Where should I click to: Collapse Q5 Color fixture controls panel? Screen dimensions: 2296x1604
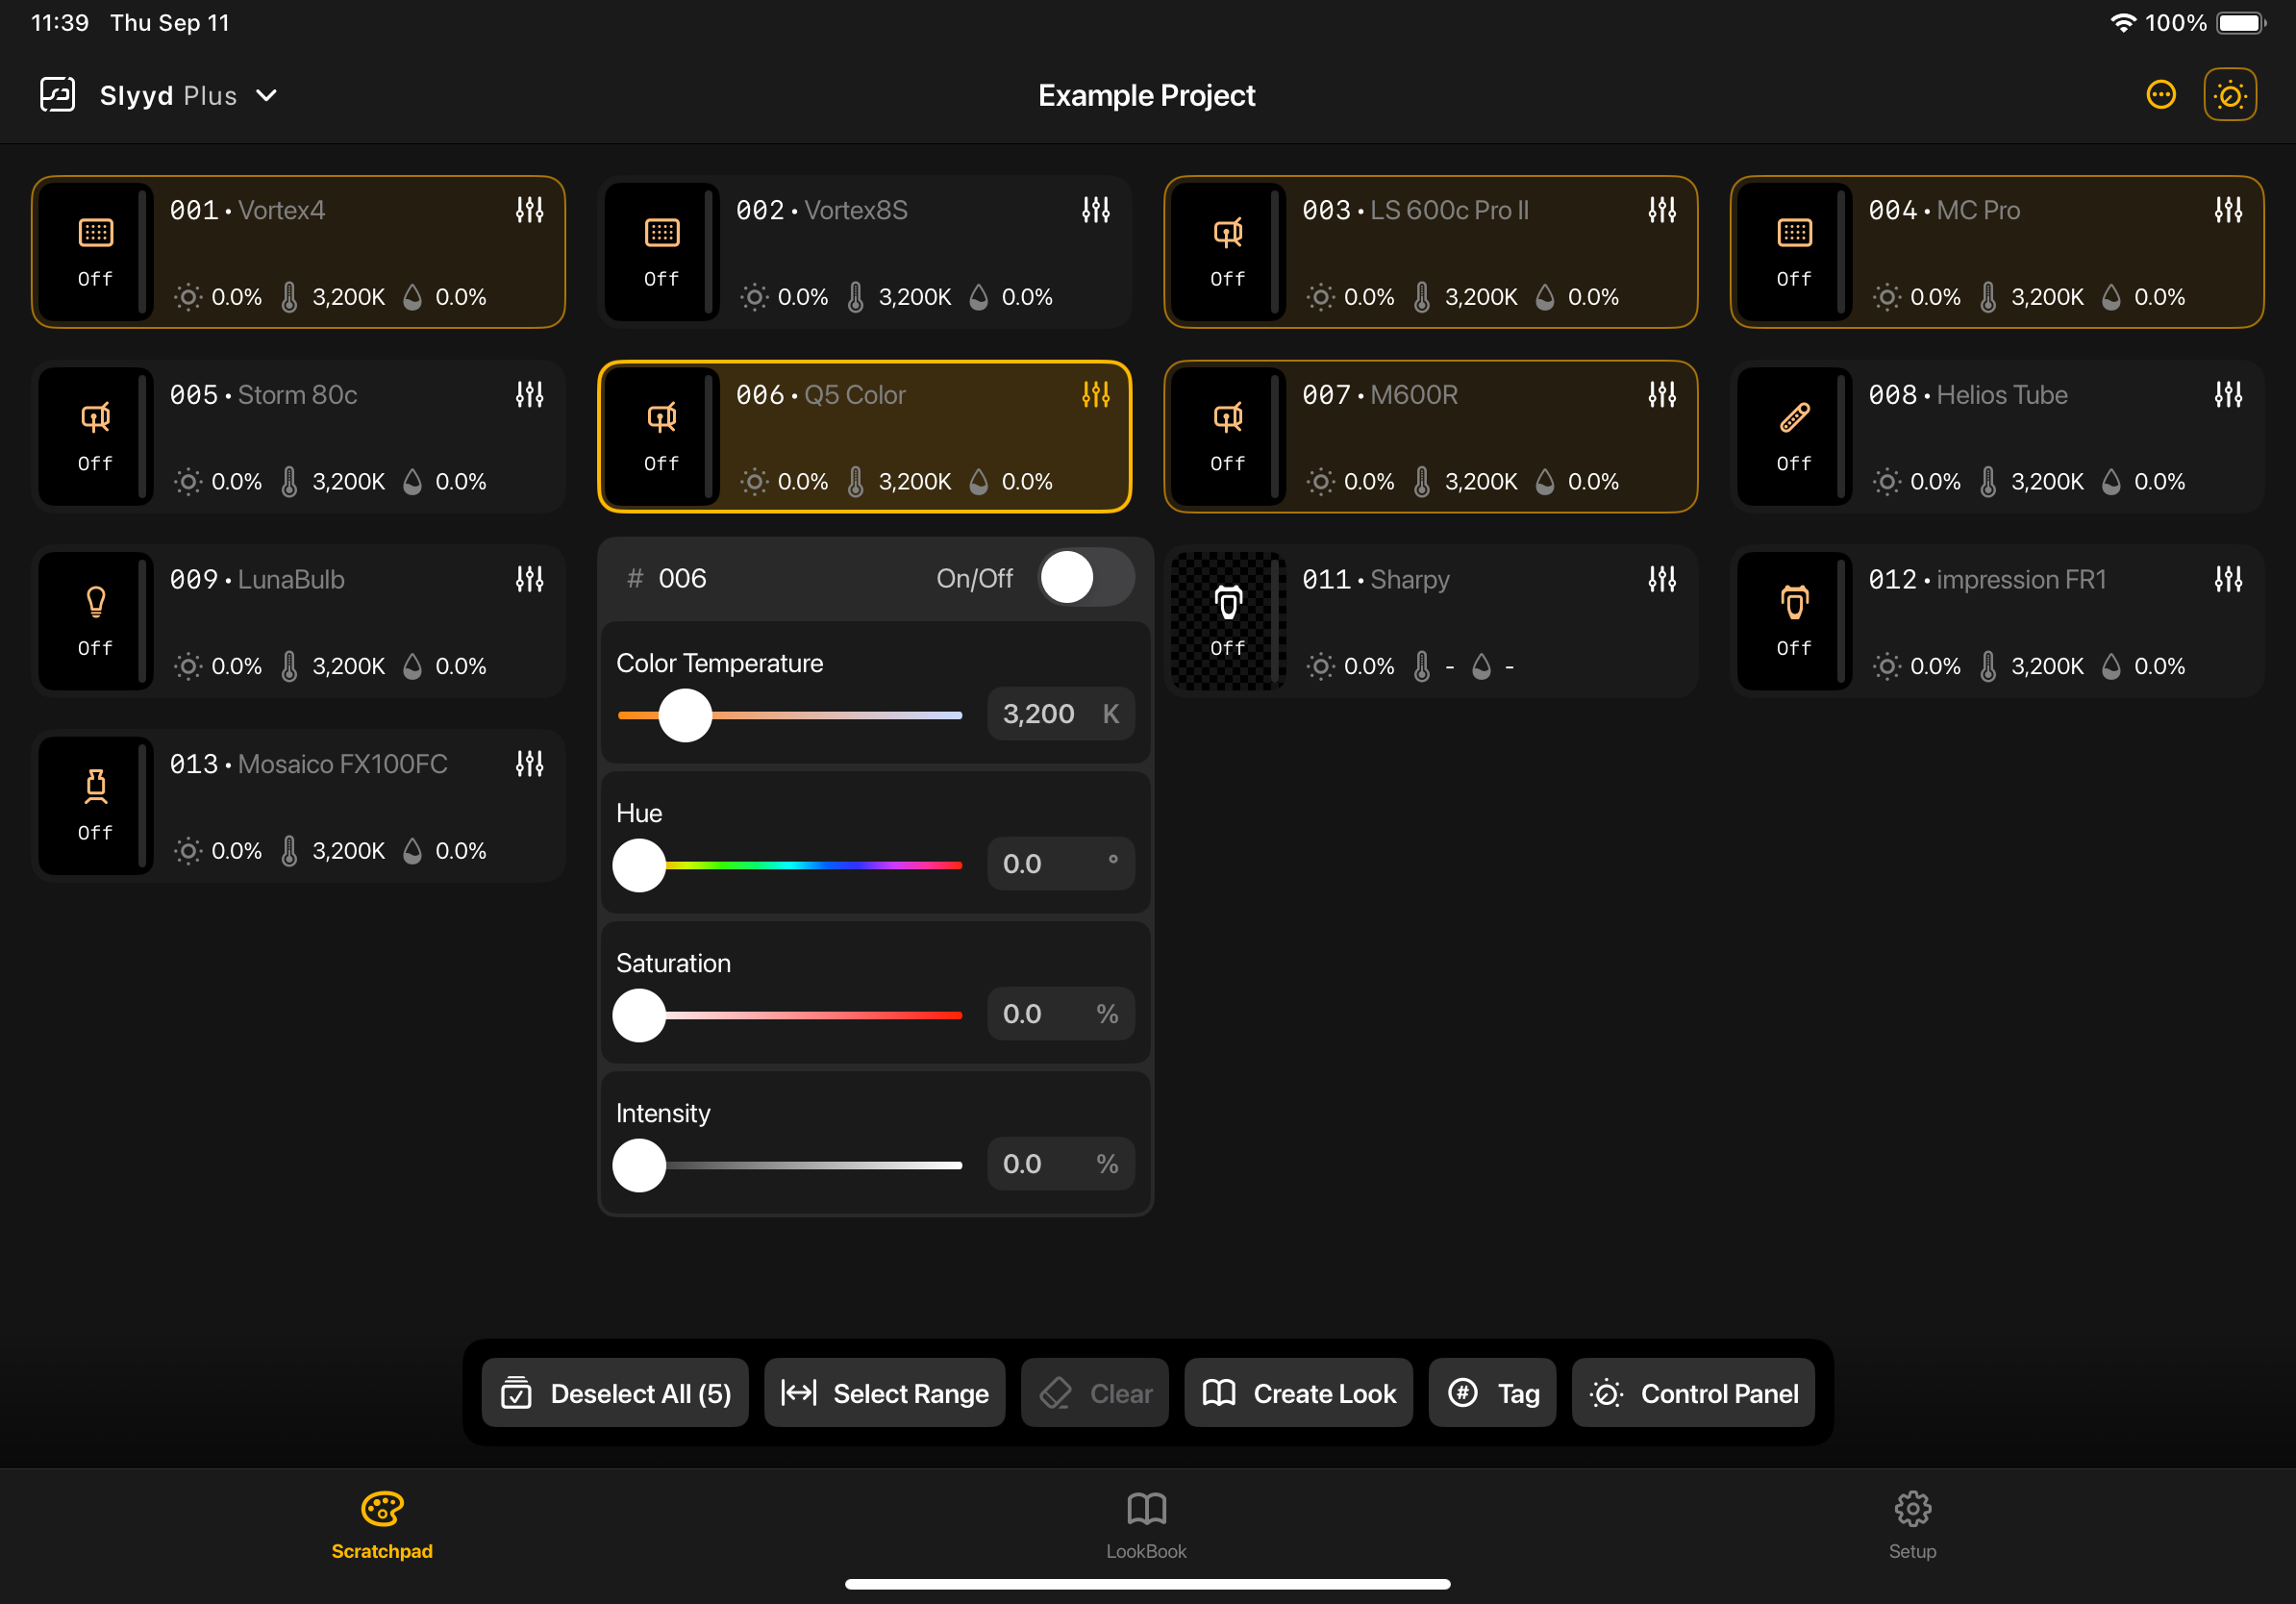point(1095,395)
